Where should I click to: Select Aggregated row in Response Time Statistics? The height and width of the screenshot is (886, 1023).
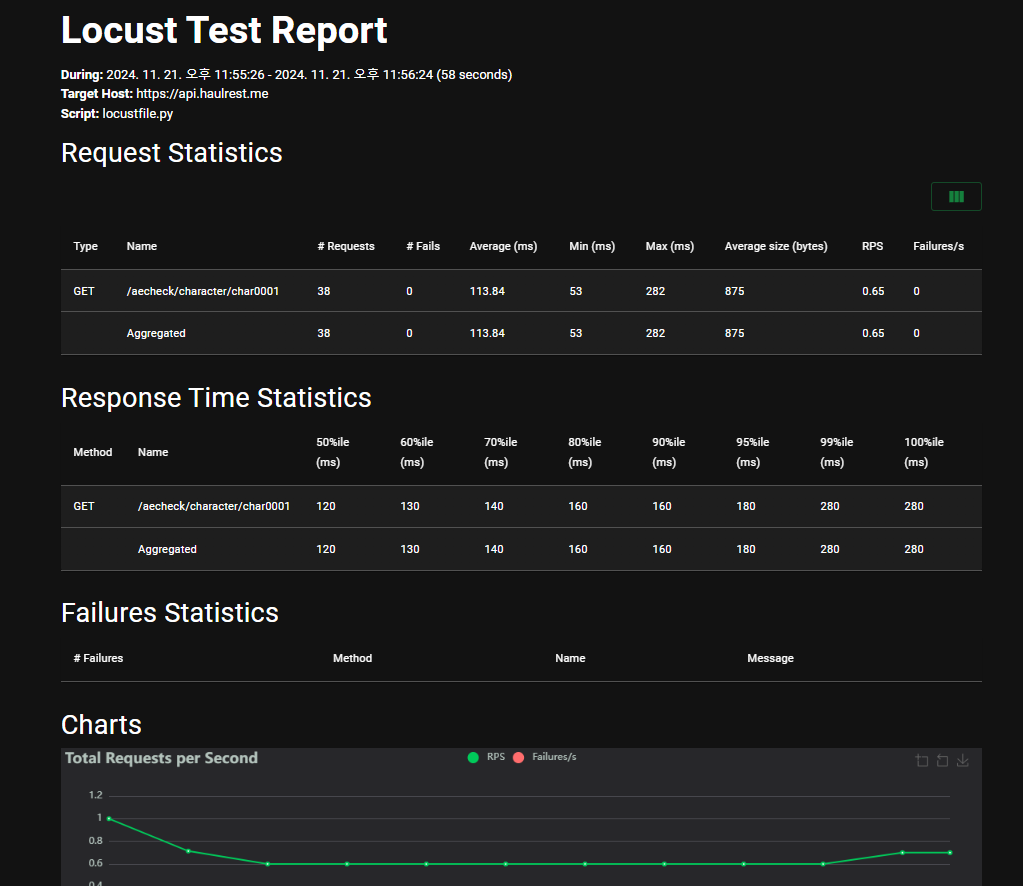pos(167,549)
